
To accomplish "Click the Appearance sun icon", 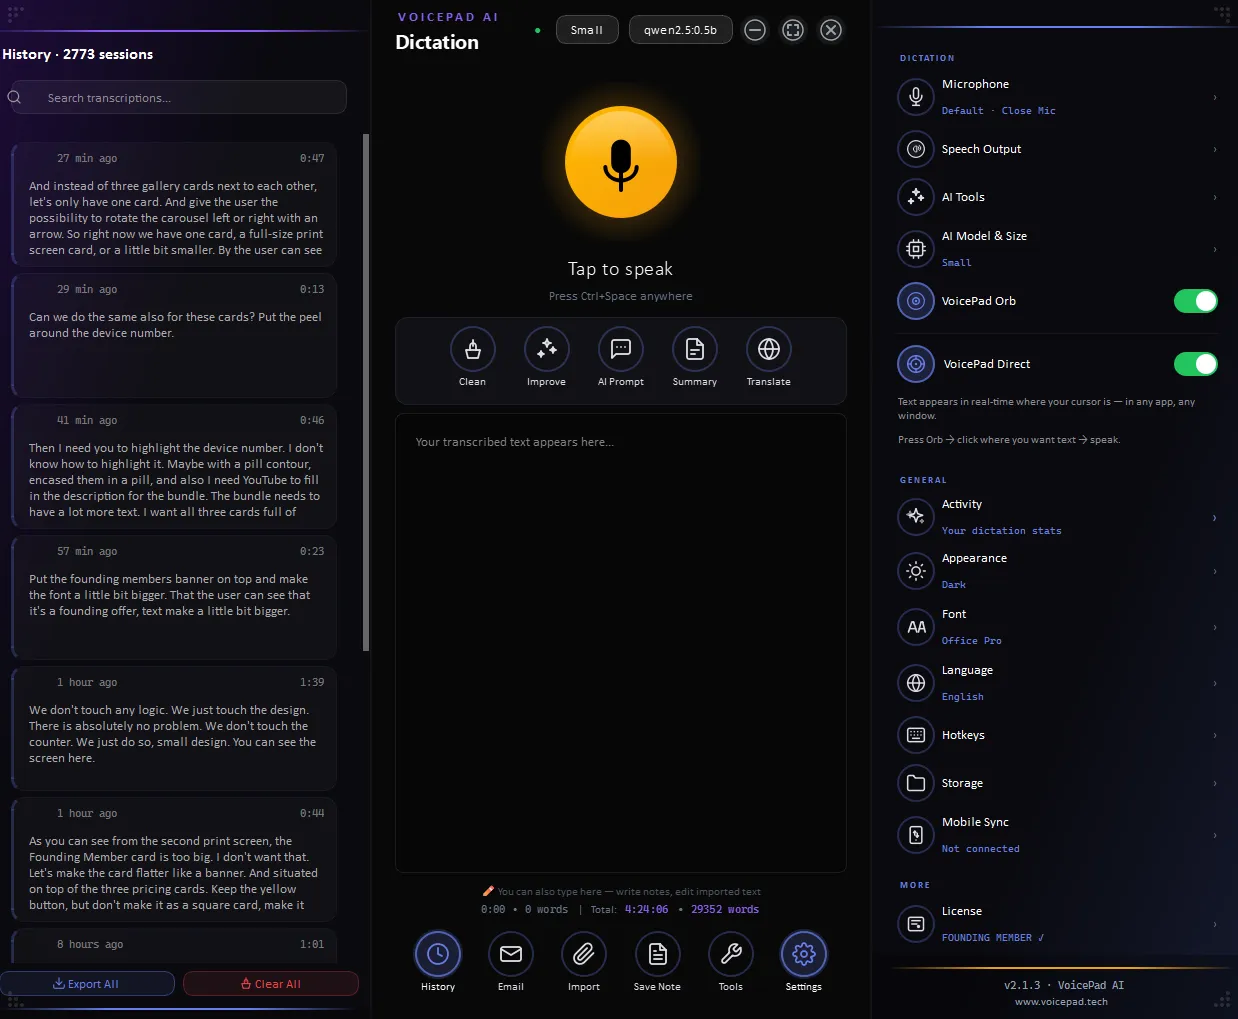I will point(915,571).
